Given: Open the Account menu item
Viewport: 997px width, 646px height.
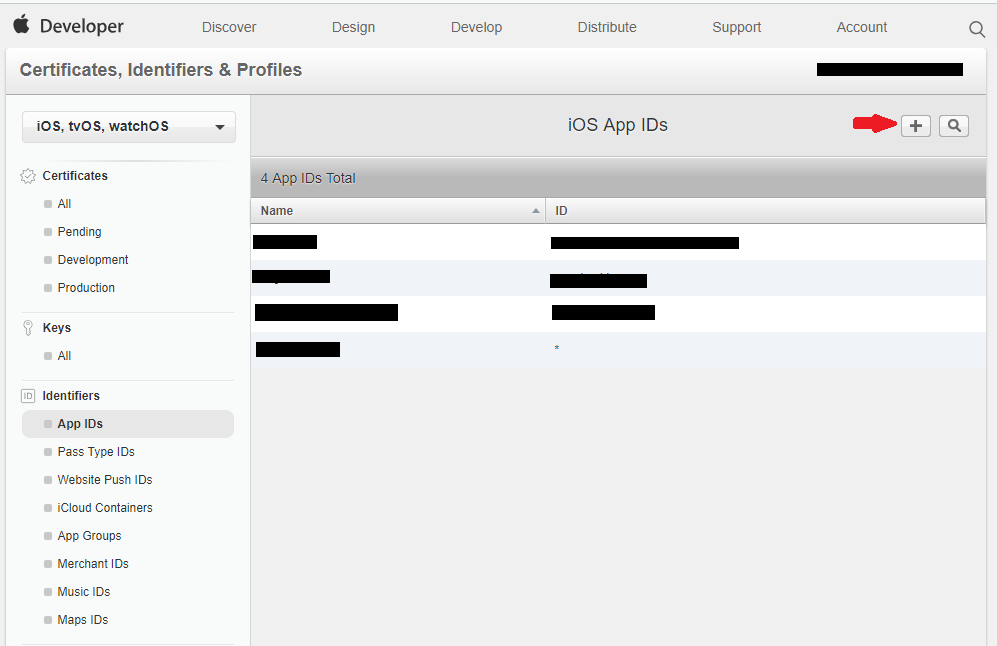Looking at the screenshot, I should point(861,27).
